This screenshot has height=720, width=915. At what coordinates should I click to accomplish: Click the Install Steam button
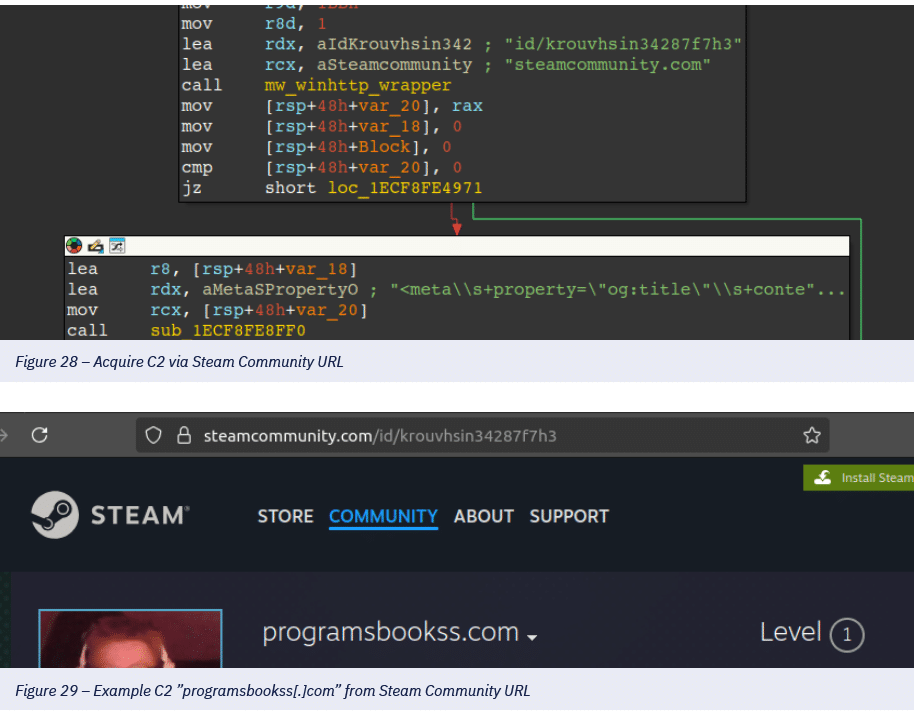coord(860,478)
